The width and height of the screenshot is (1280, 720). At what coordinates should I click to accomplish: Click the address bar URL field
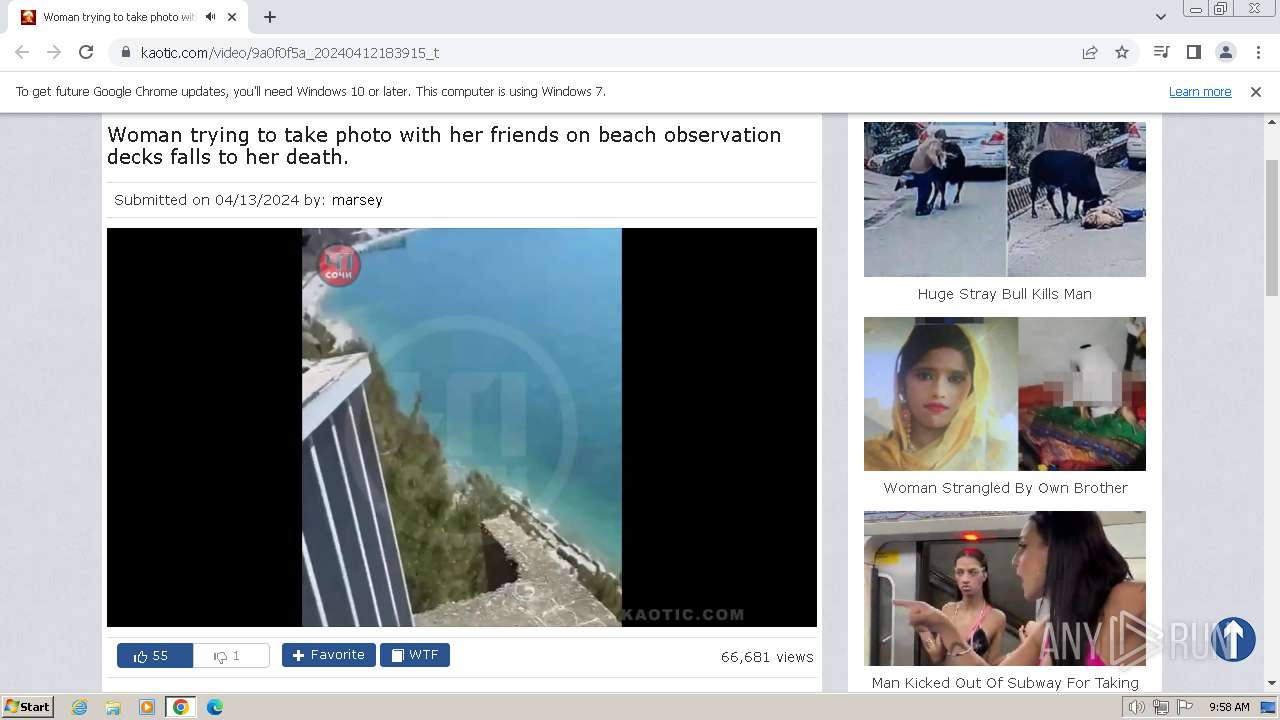[600, 52]
